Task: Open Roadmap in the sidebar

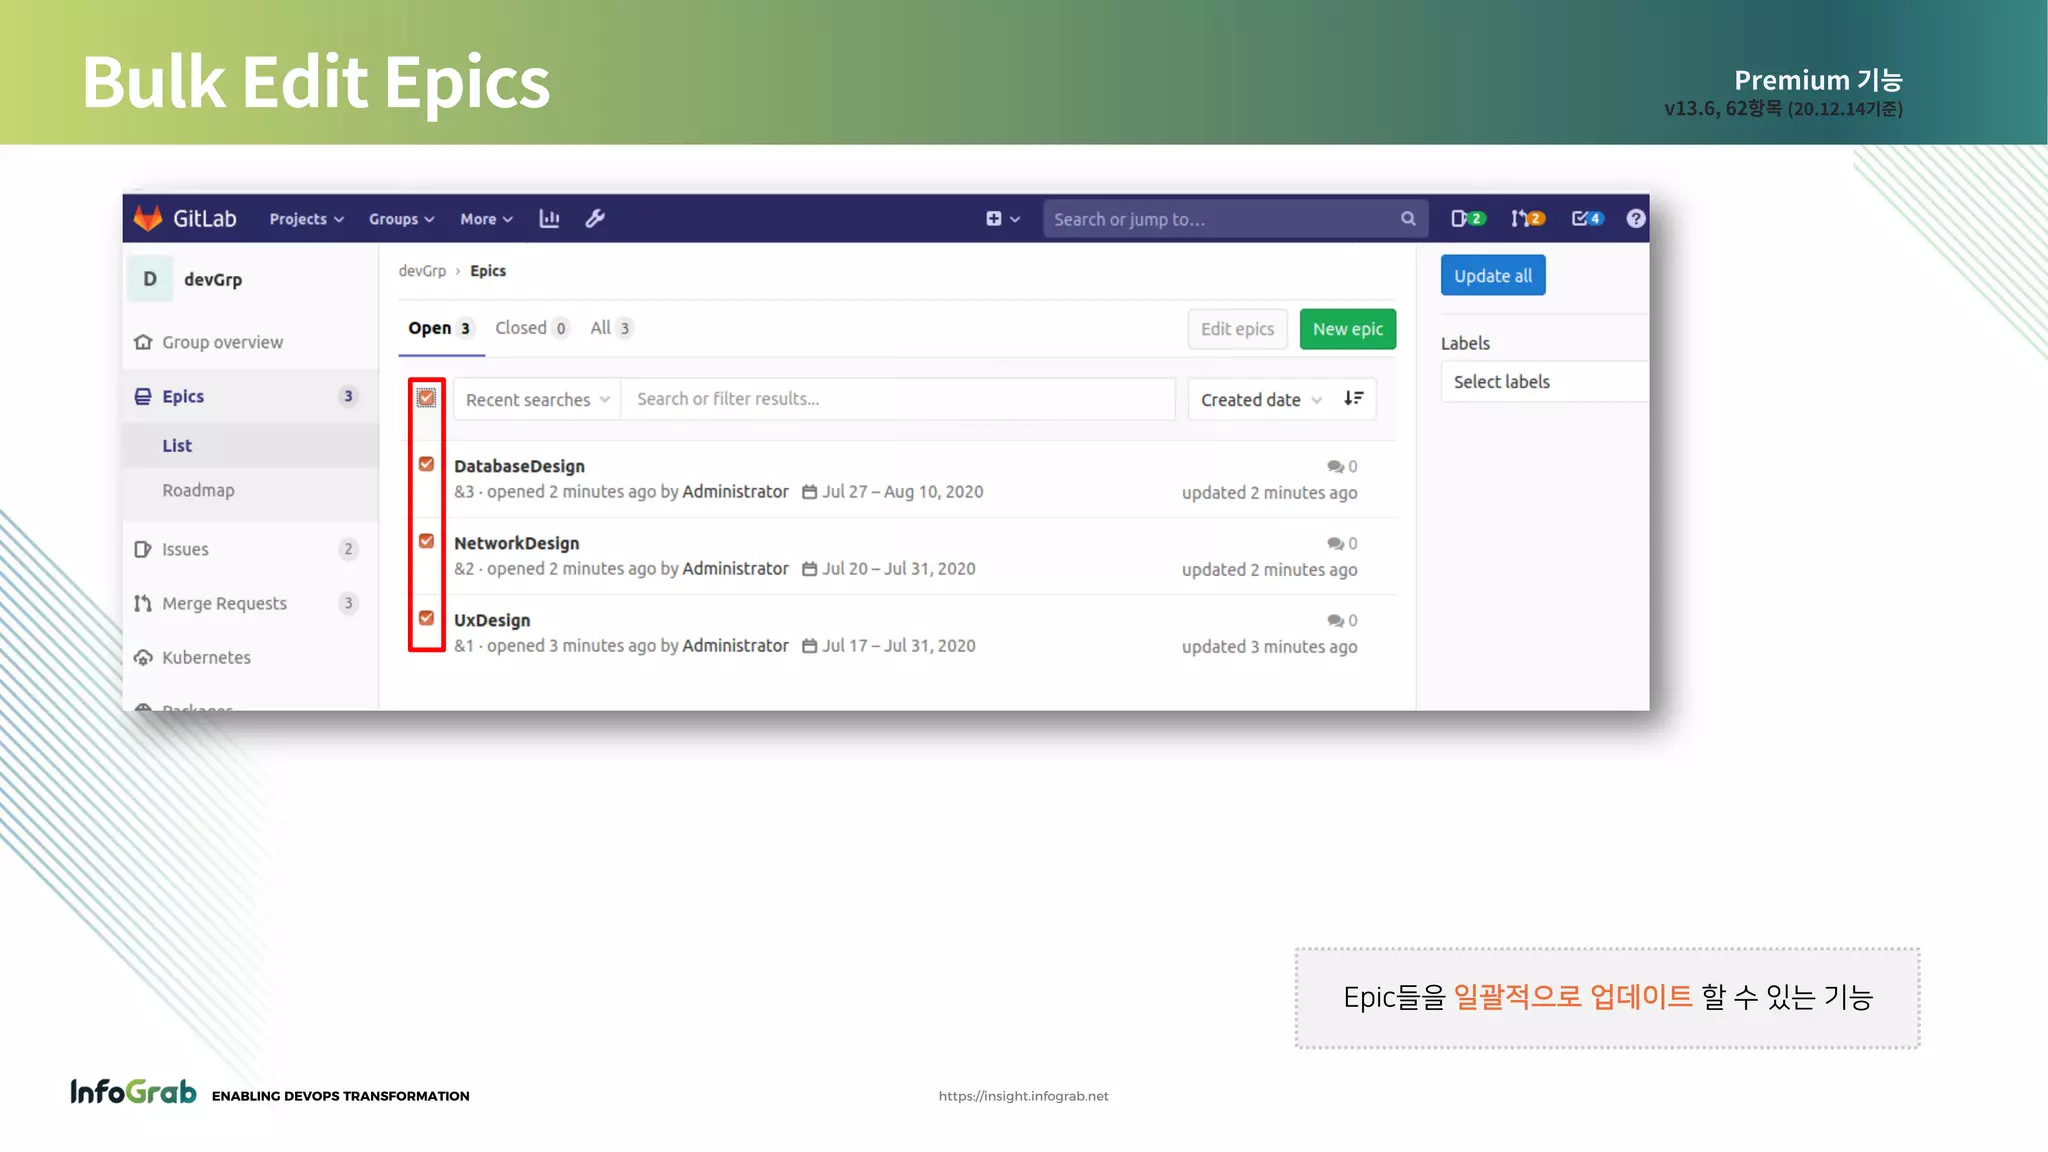Action: (x=198, y=490)
